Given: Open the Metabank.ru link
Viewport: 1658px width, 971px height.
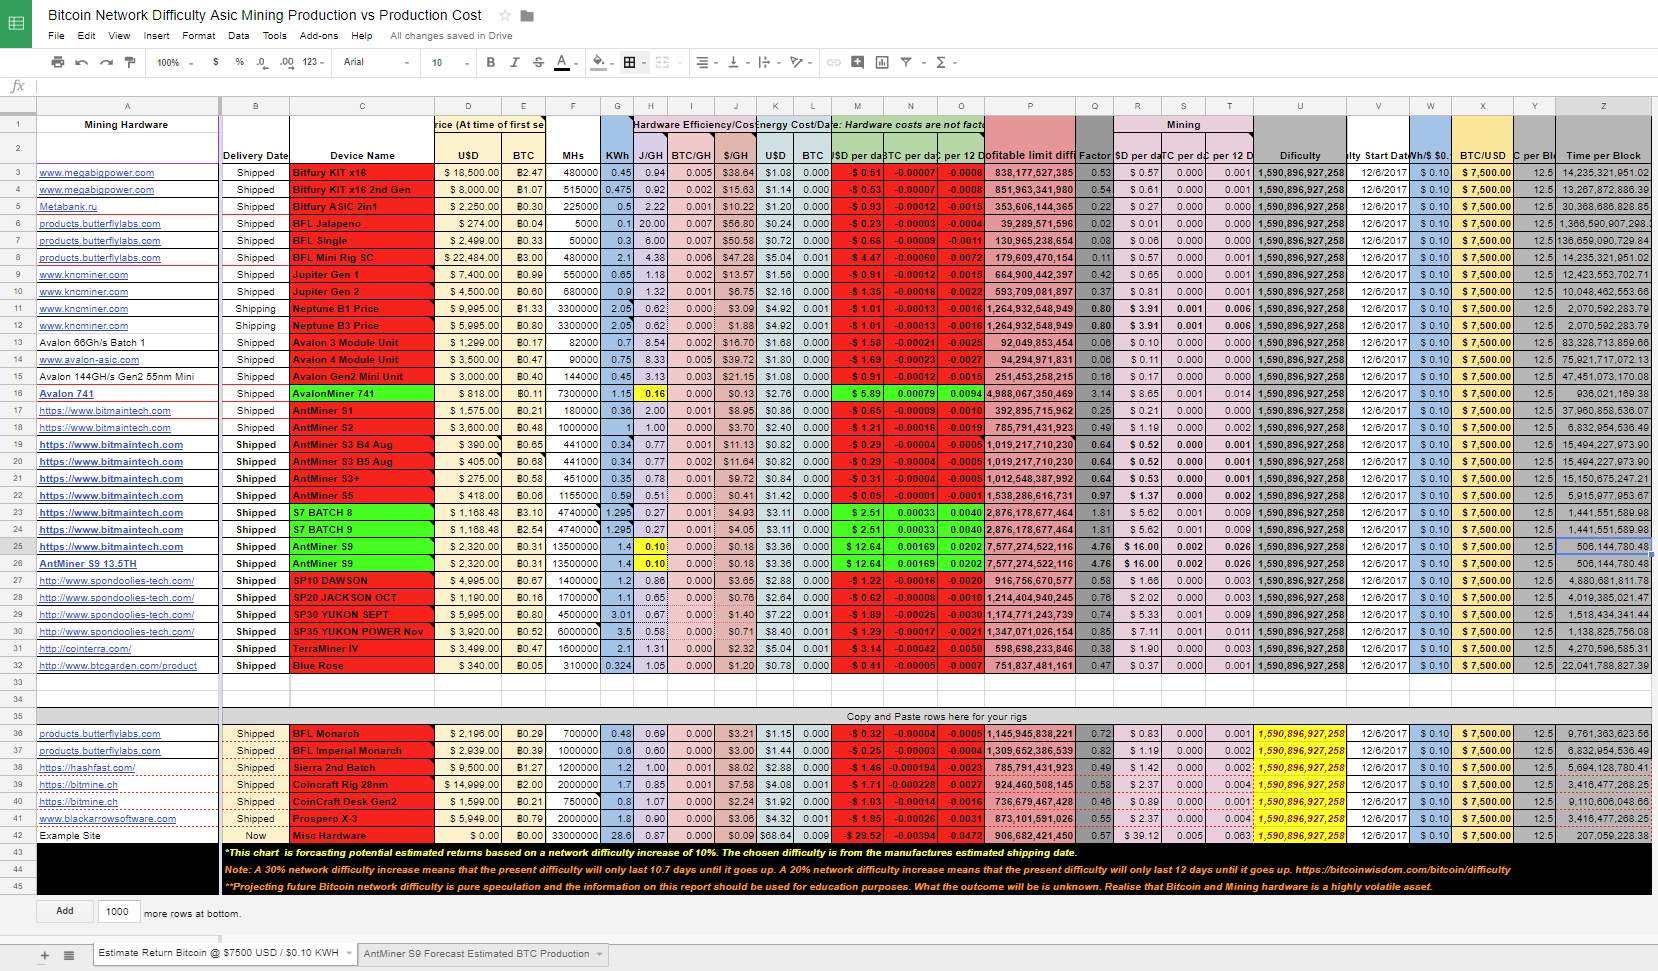Looking at the screenshot, I should coord(68,207).
